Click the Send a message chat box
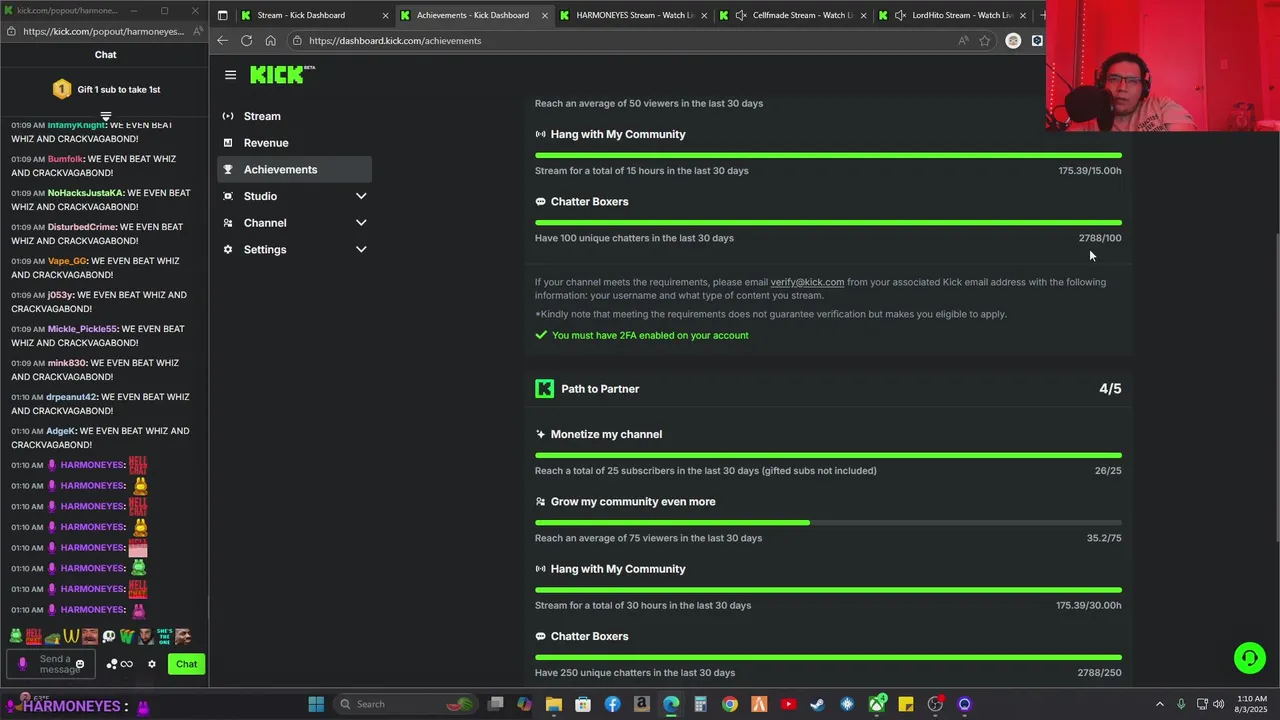The image size is (1280, 720). [x=51, y=664]
